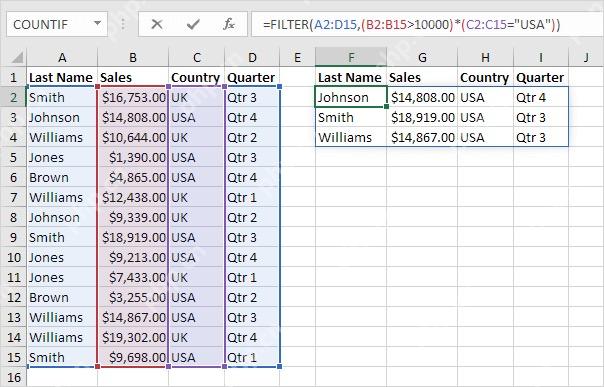
Task: Select row 2 header
Action: click(13, 97)
